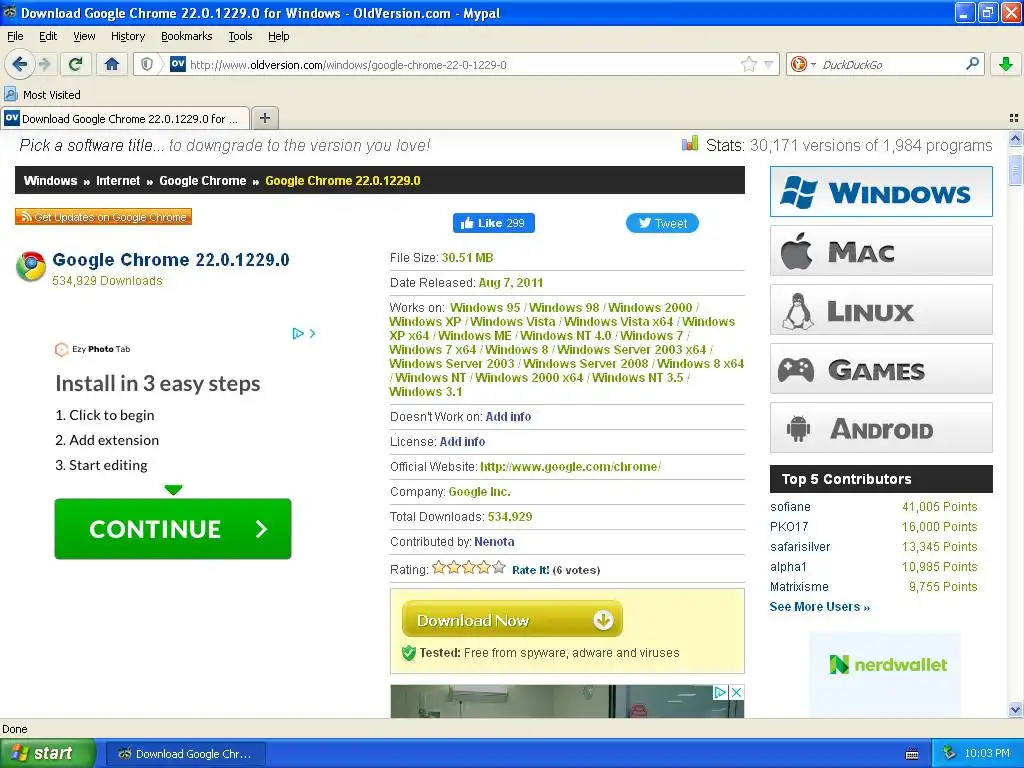This screenshot has height=768, width=1024.
Task: Click the Google Chrome logo icon
Action: [x=31, y=266]
